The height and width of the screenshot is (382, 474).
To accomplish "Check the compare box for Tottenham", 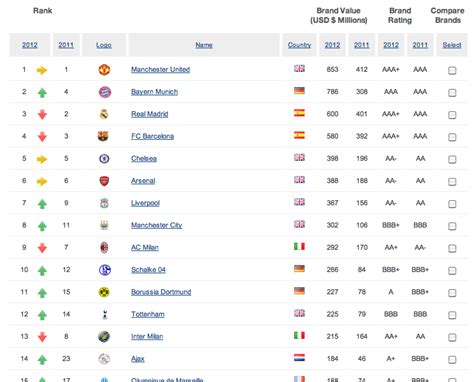I will (x=452, y=315).
